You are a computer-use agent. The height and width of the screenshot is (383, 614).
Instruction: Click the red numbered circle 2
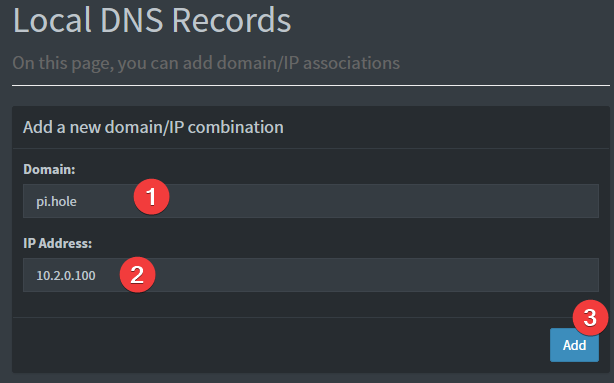point(137,275)
